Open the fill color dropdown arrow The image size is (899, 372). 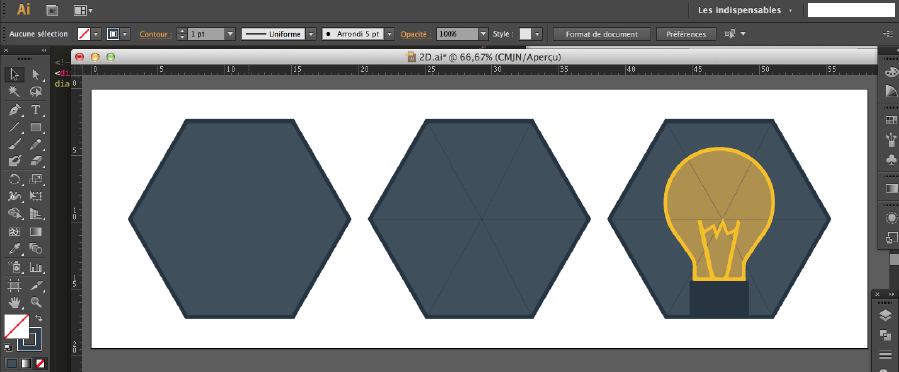coord(96,34)
